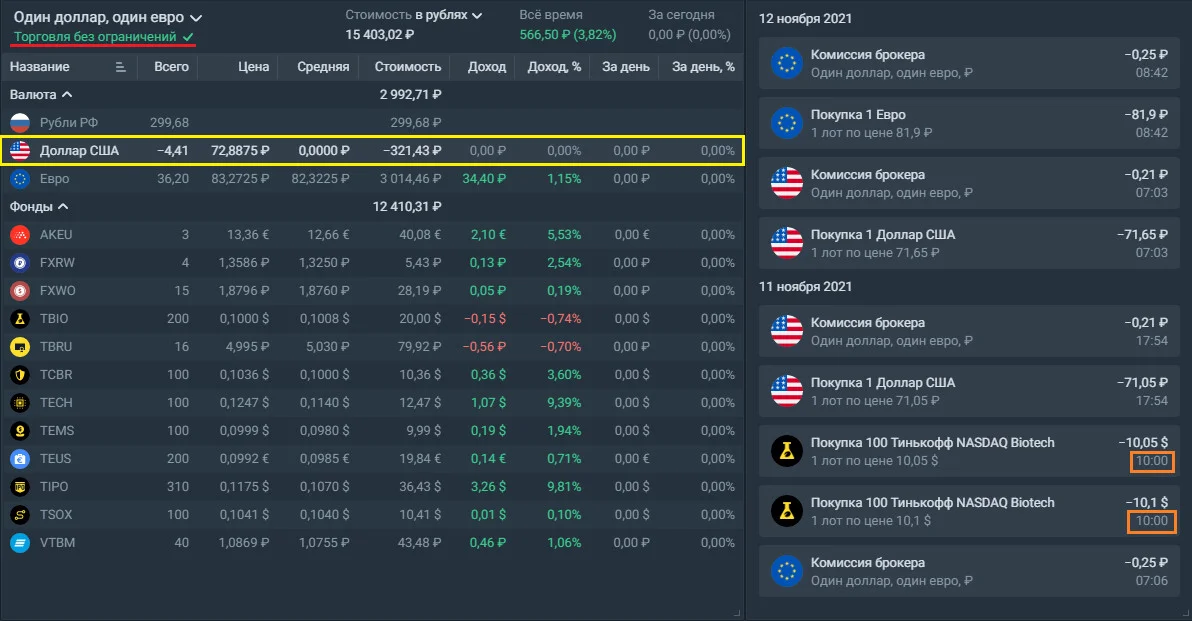Screen dimensions: 1192x621
Task: Click the TIPO fund icon
Action: 20,486
